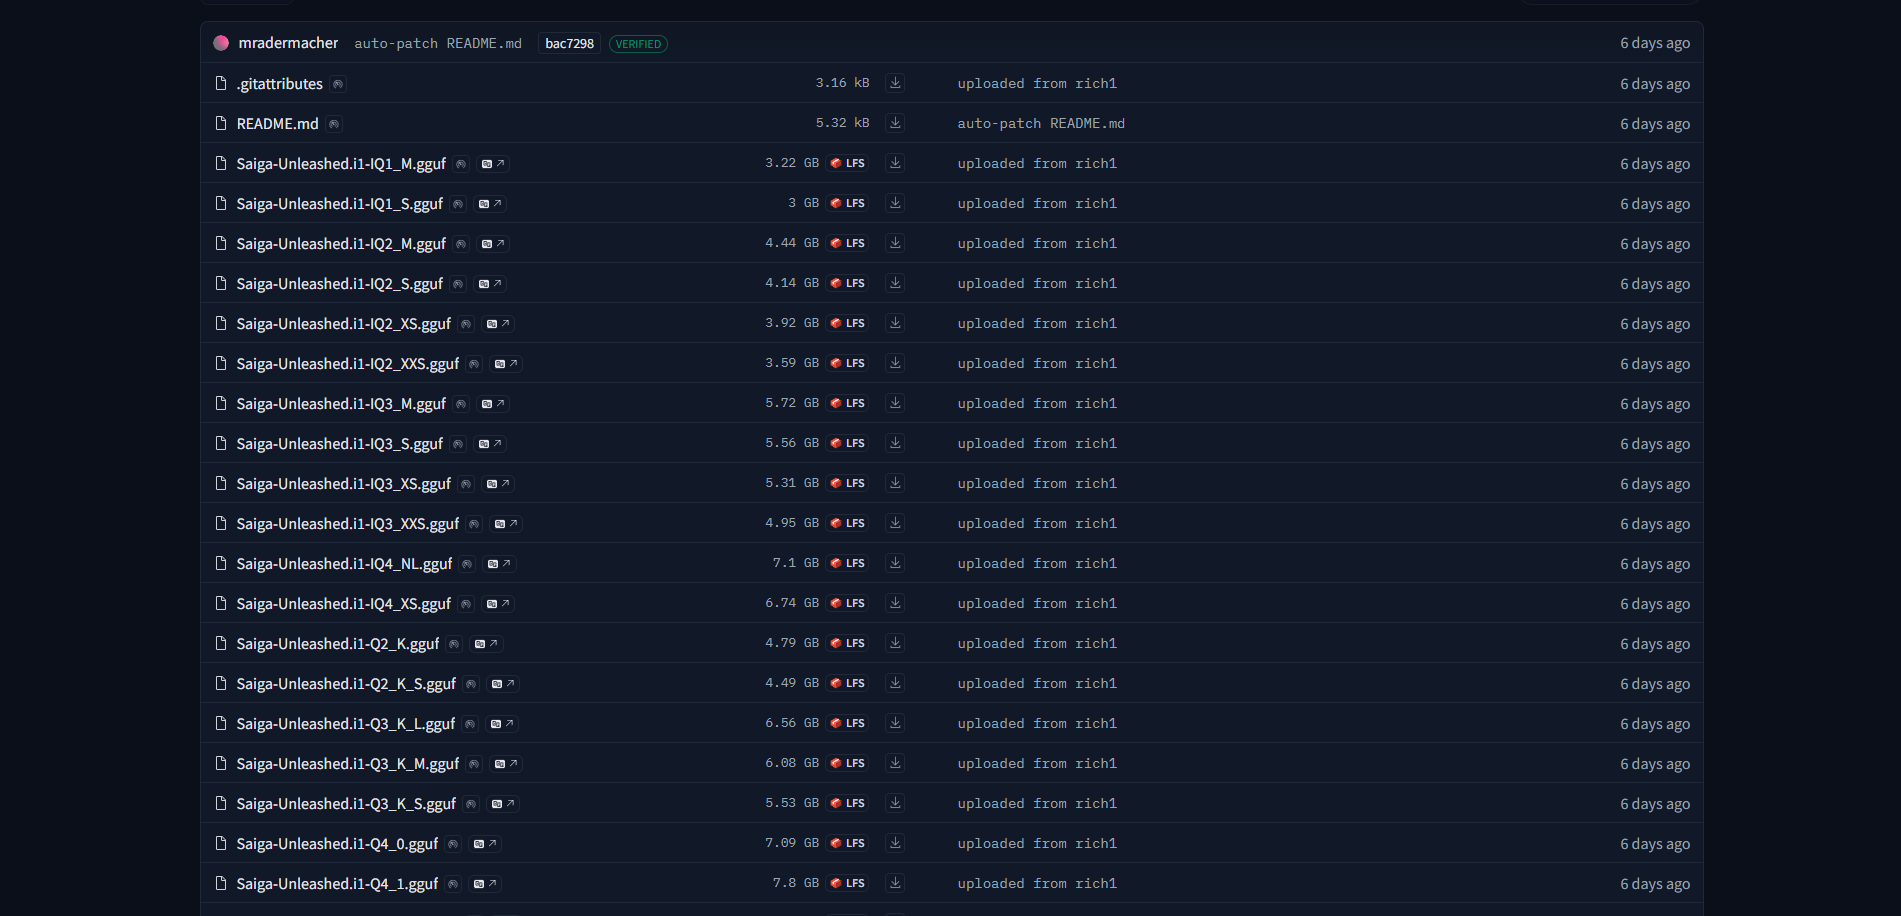Open README.md row's 'auto-patch README.md' commit
1901x916 pixels.
(1041, 123)
